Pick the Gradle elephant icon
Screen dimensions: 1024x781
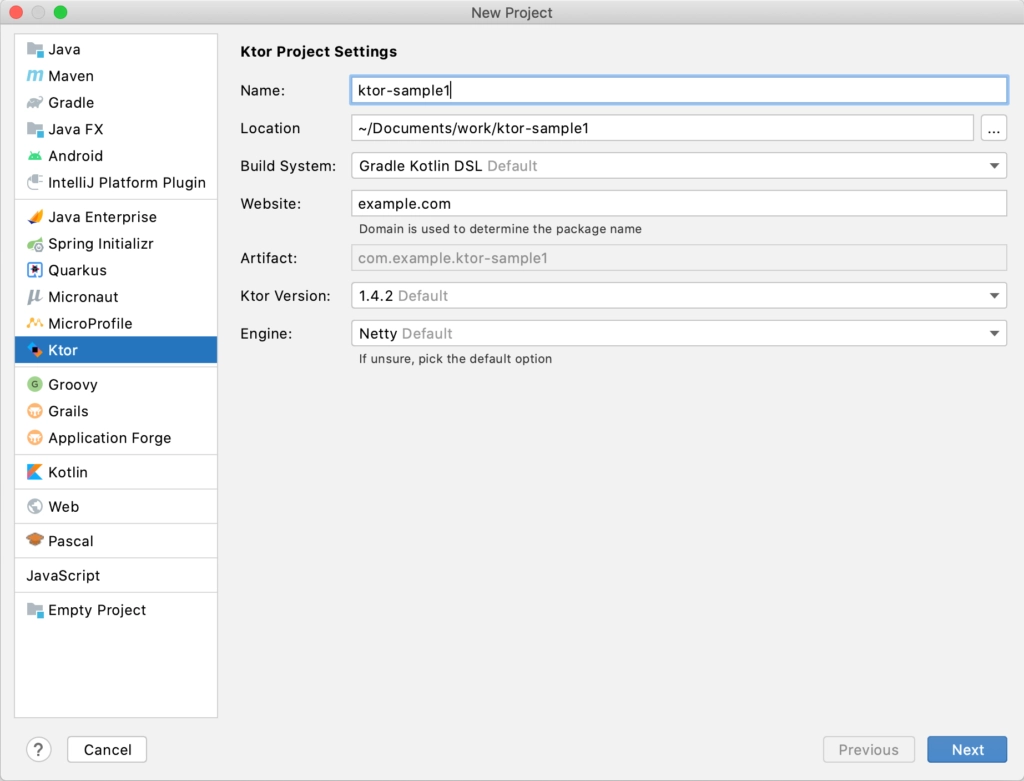tap(35, 103)
